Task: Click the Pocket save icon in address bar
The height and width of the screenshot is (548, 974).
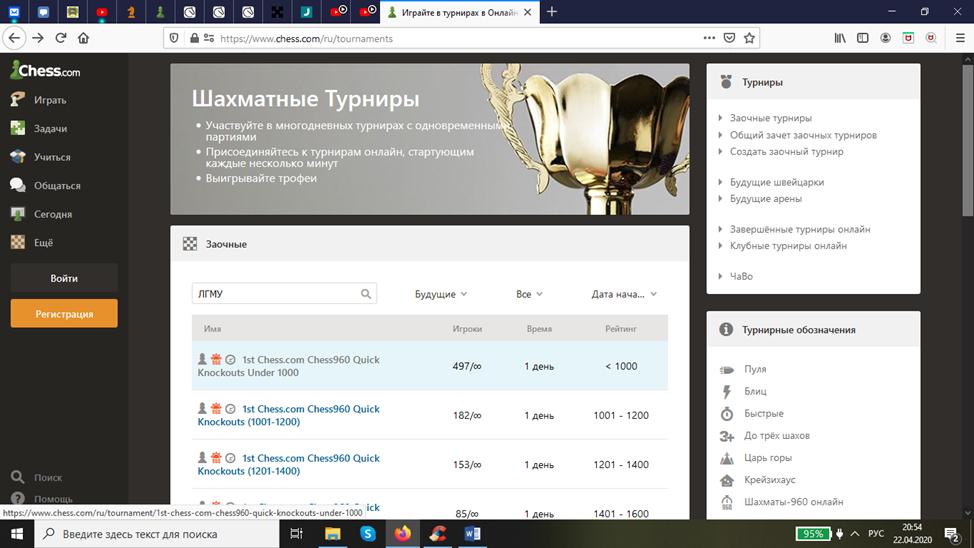Action: click(729, 38)
